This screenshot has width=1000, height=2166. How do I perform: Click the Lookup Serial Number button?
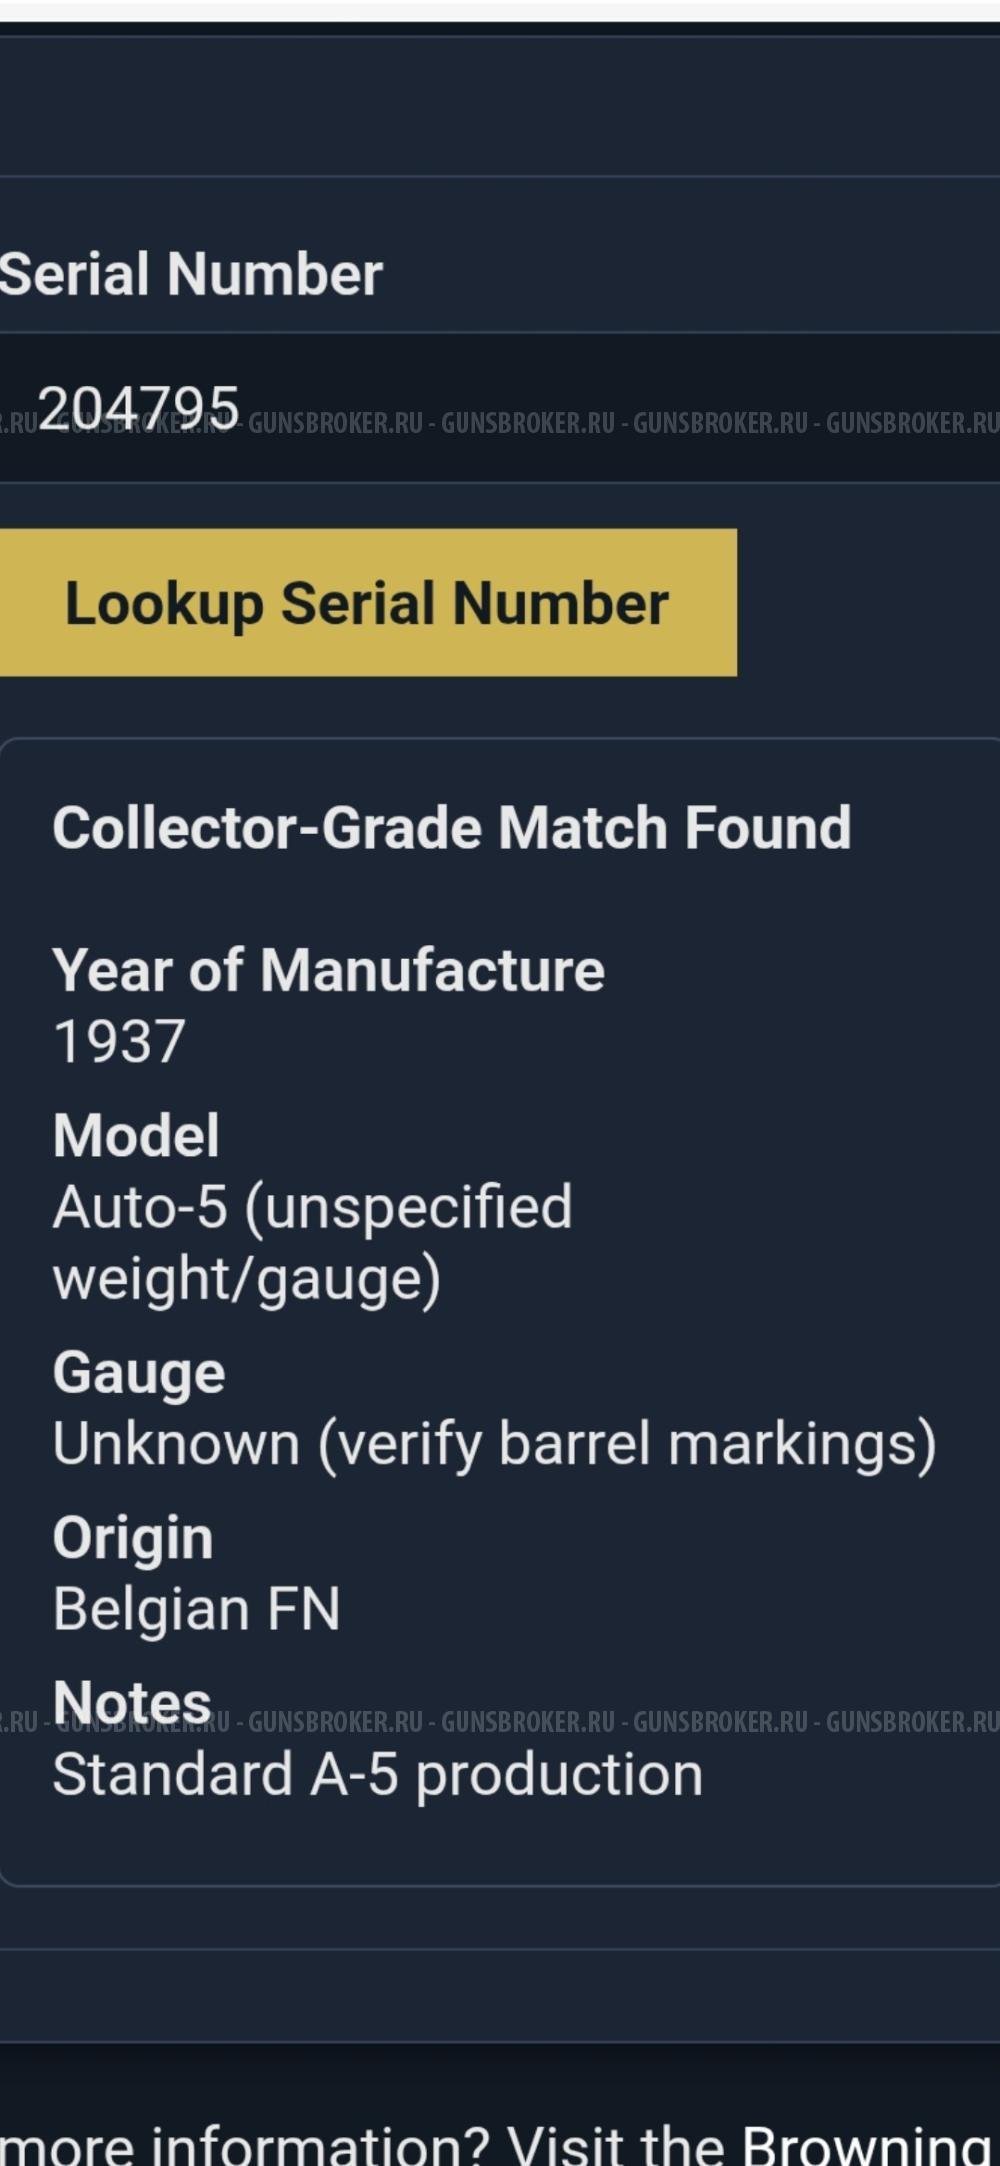click(367, 603)
